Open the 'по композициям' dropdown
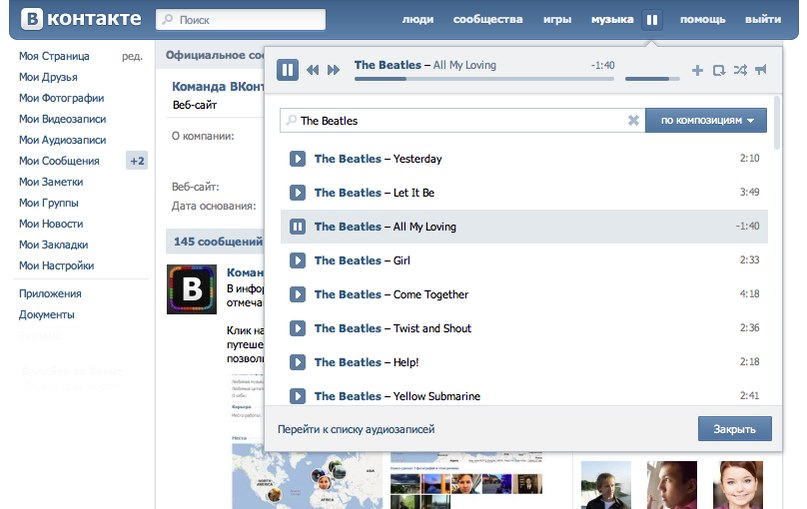This screenshot has height=509, width=807. [x=706, y=120]
